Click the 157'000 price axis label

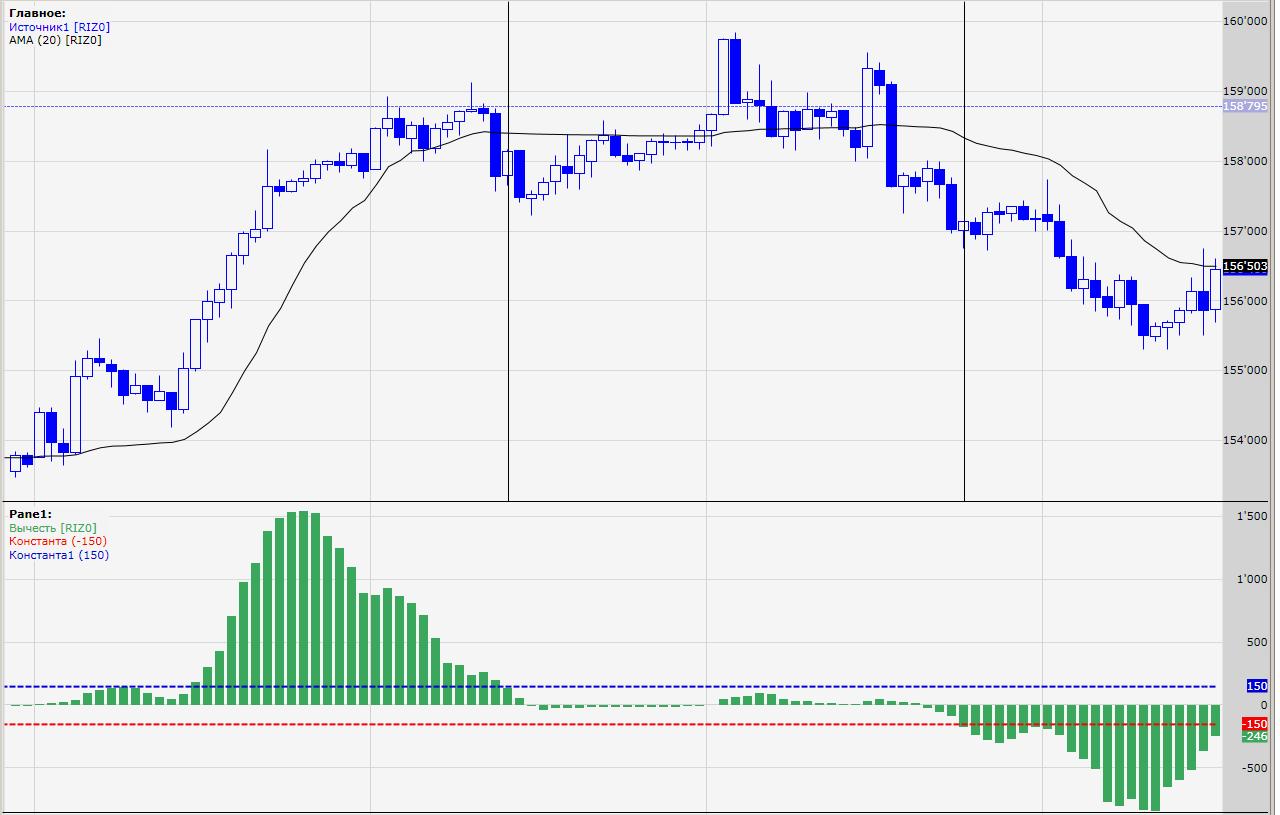coord(1247,230)
